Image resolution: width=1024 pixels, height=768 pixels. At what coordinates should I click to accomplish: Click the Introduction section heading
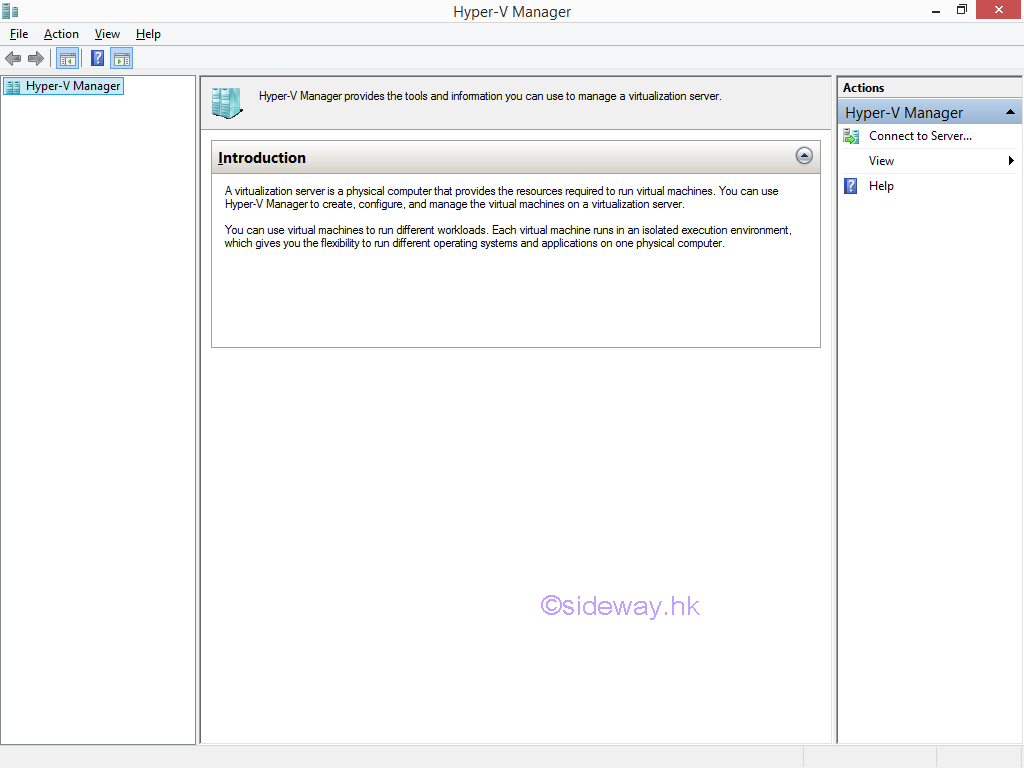(x=262, y=158)
